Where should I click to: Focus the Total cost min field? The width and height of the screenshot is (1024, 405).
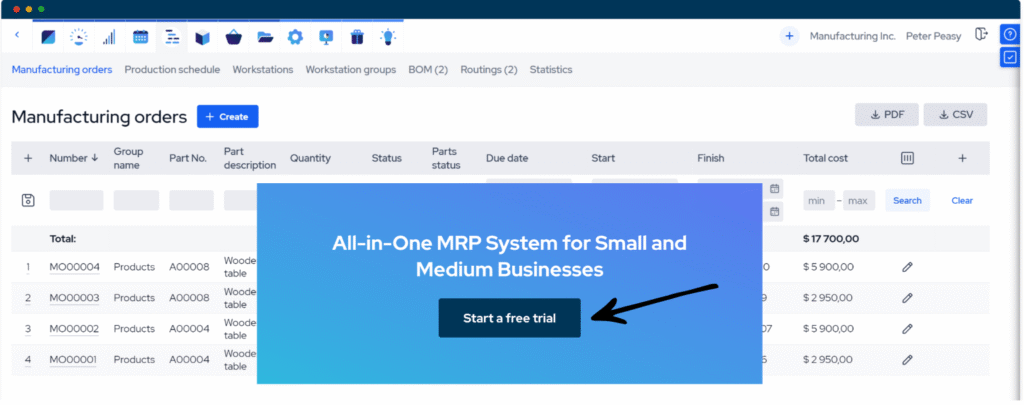click(819, 201)
